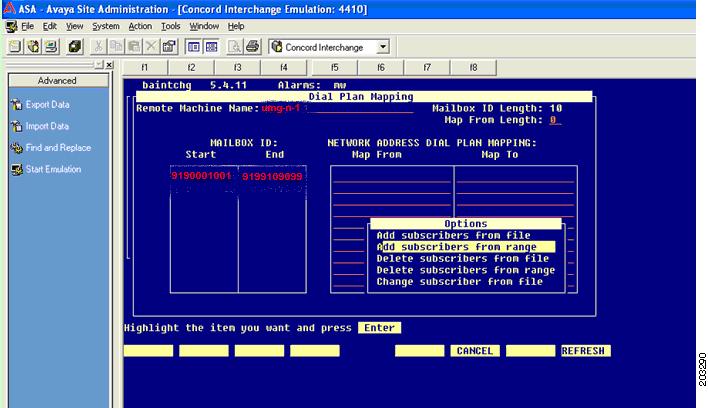The height and width of the screenshot is (408, 708).
Task: Click the Start Emulation icon
Action: click(16, 169)
